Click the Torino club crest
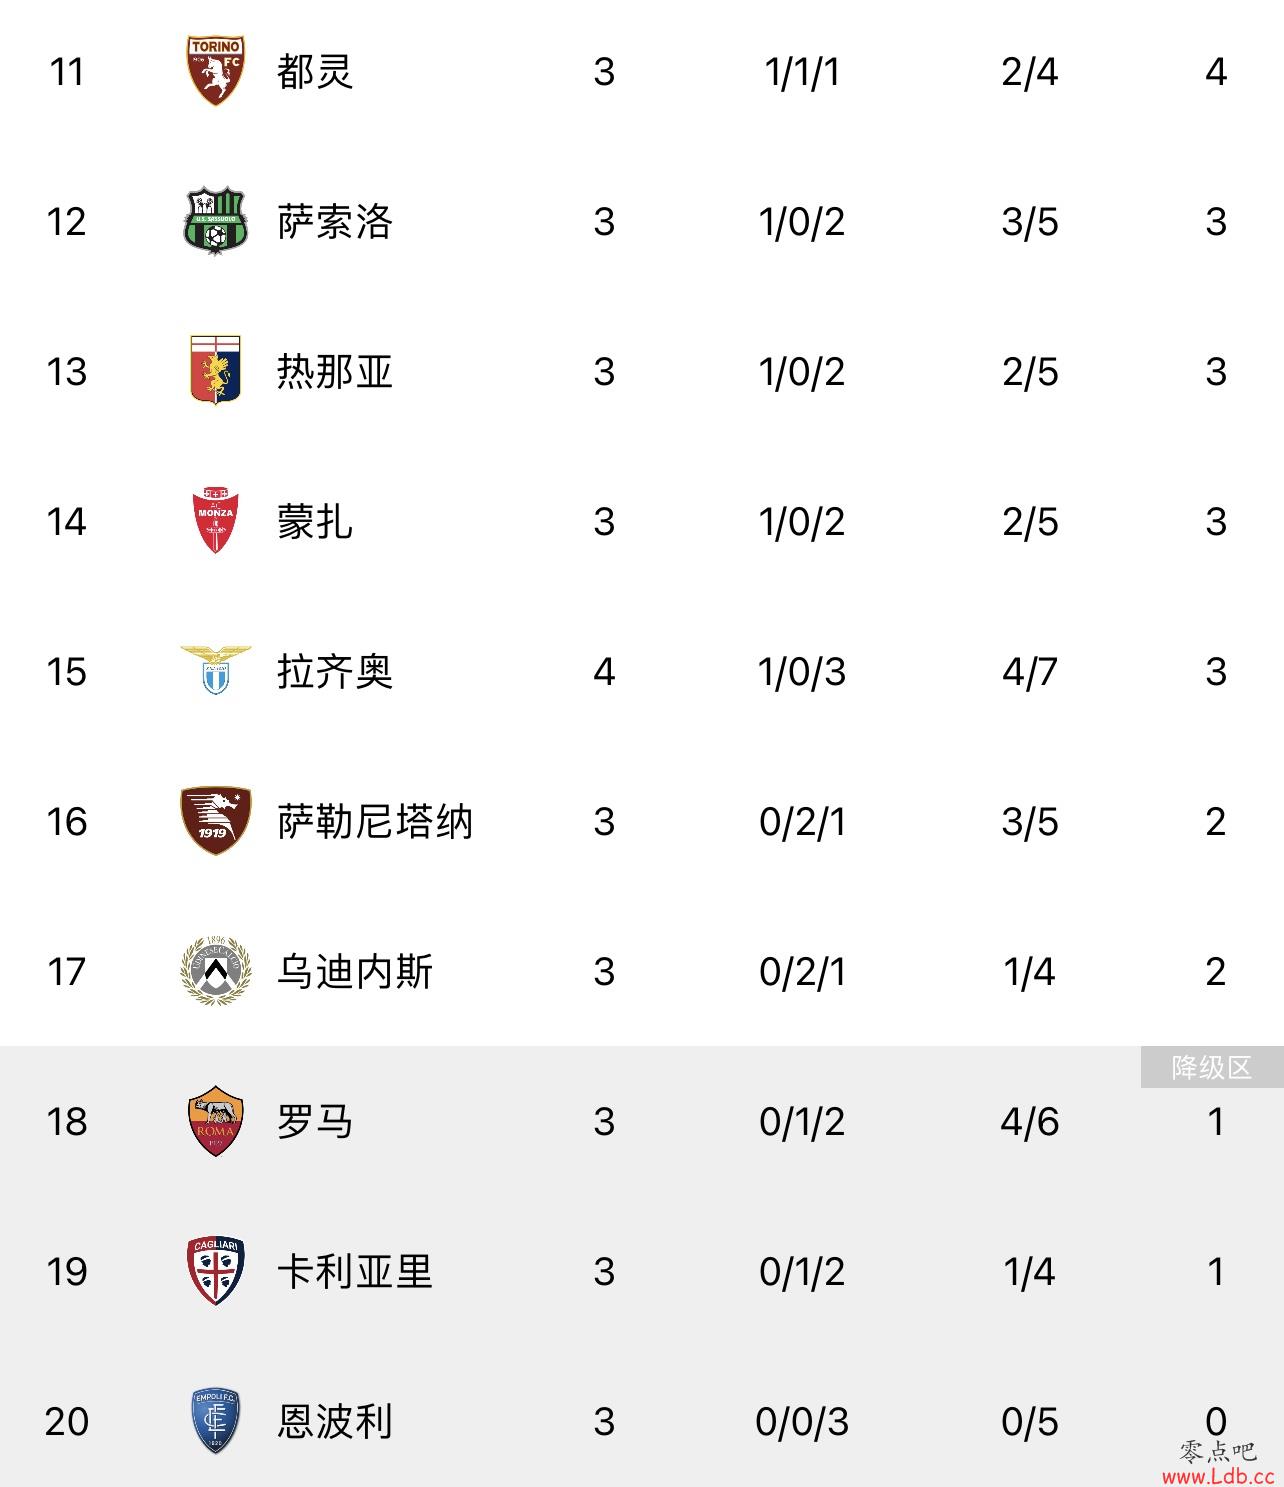The width and height of the screenshot is (1284, 1487). click(x=215, y=71)
